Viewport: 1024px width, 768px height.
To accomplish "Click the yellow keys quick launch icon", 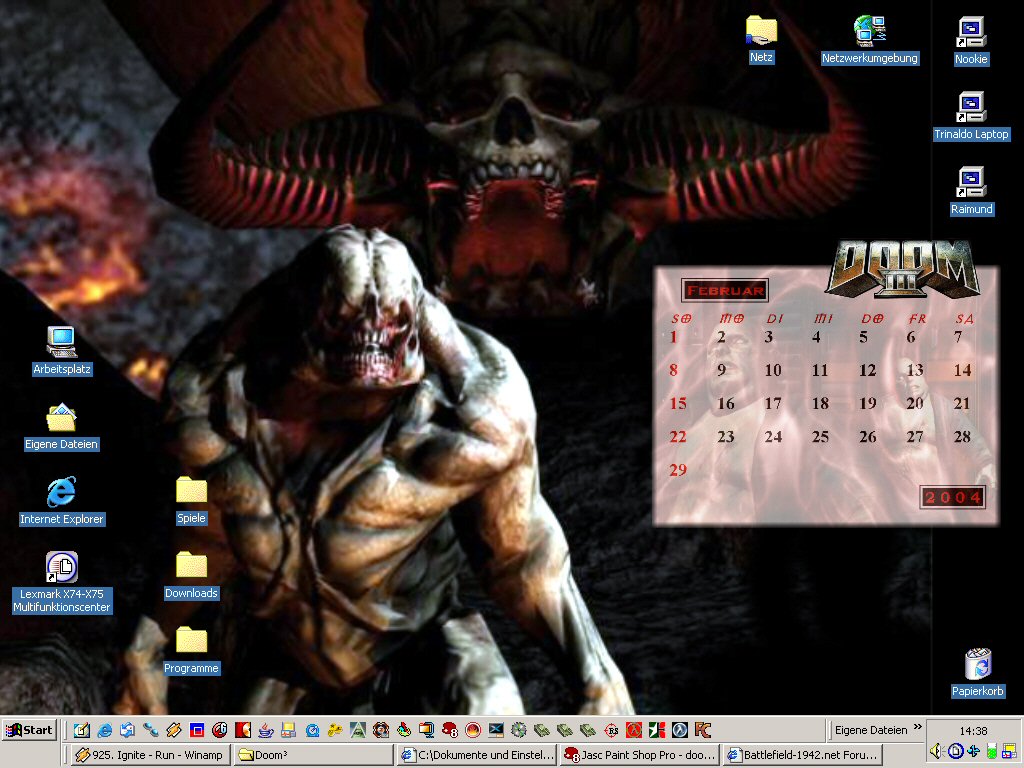I will point(334,730).
